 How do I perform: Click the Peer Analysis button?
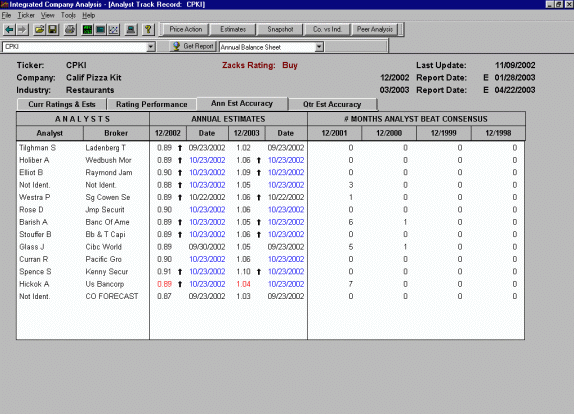pos(374,29)
